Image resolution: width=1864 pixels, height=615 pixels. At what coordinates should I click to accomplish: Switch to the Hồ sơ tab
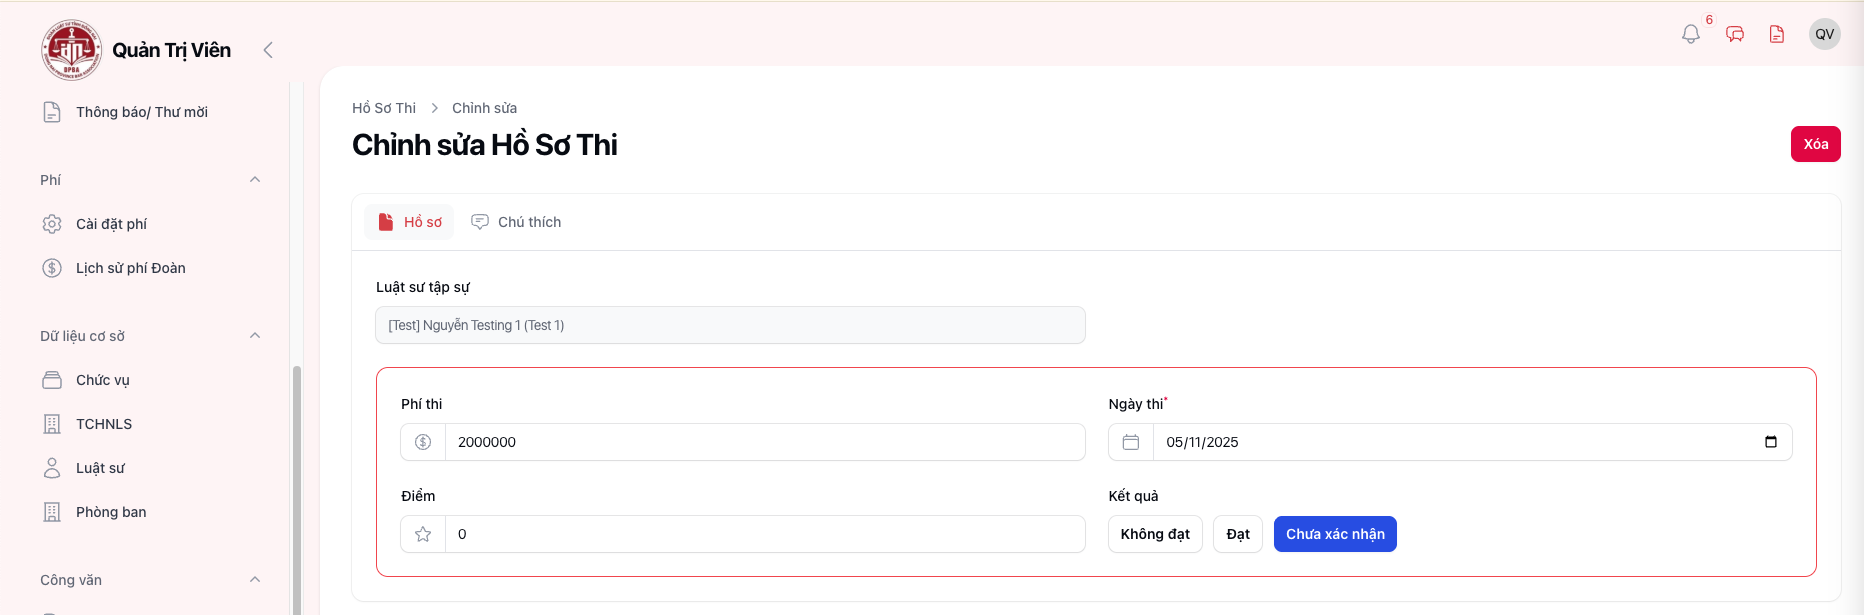(409, 222)
